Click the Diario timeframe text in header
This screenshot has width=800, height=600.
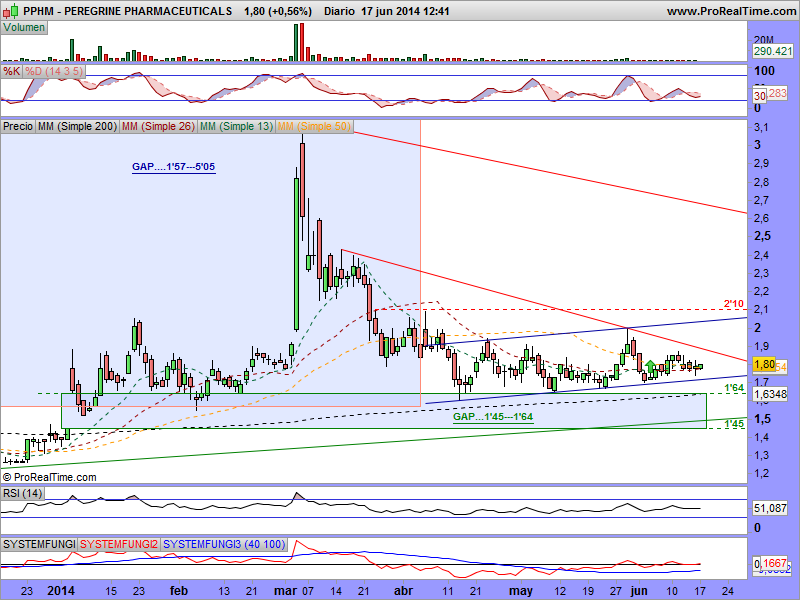339,11
